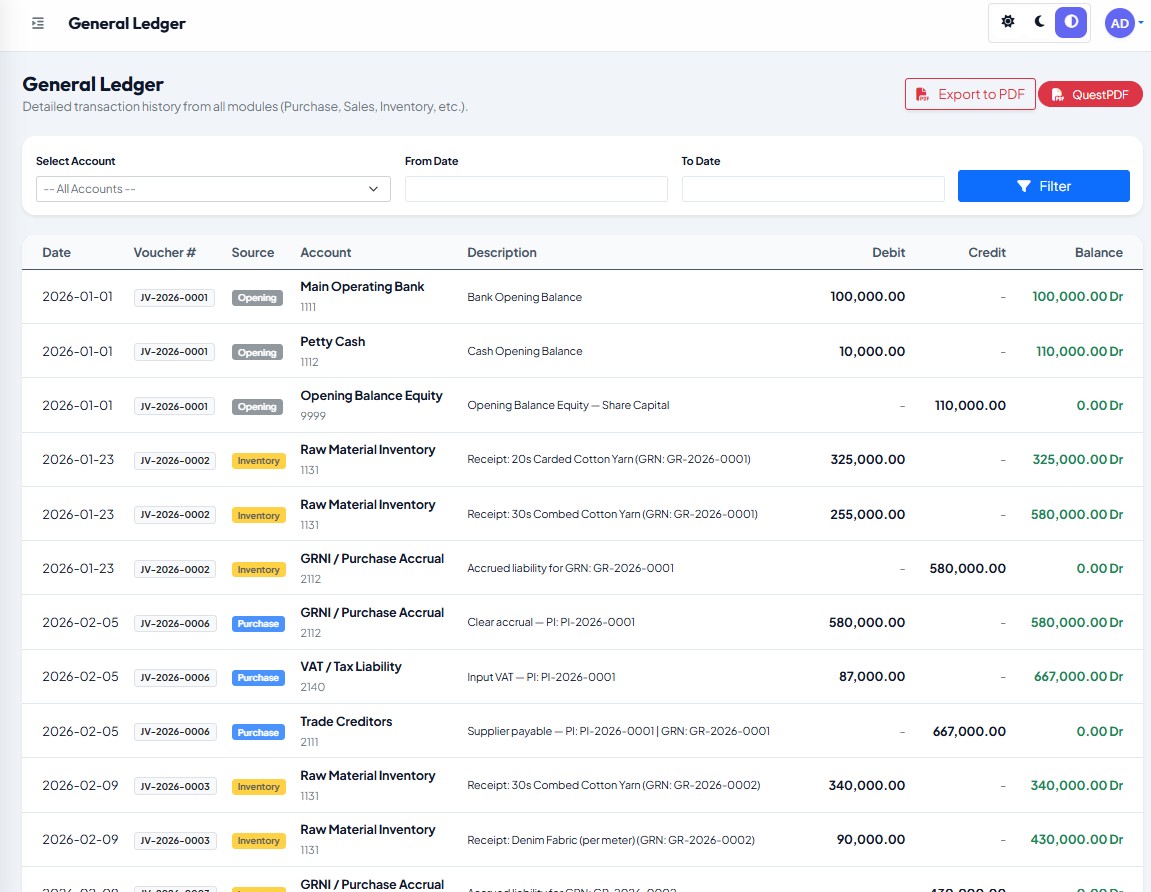Click the Export to PDF button

pyautogui.click(x=970, y=94)
